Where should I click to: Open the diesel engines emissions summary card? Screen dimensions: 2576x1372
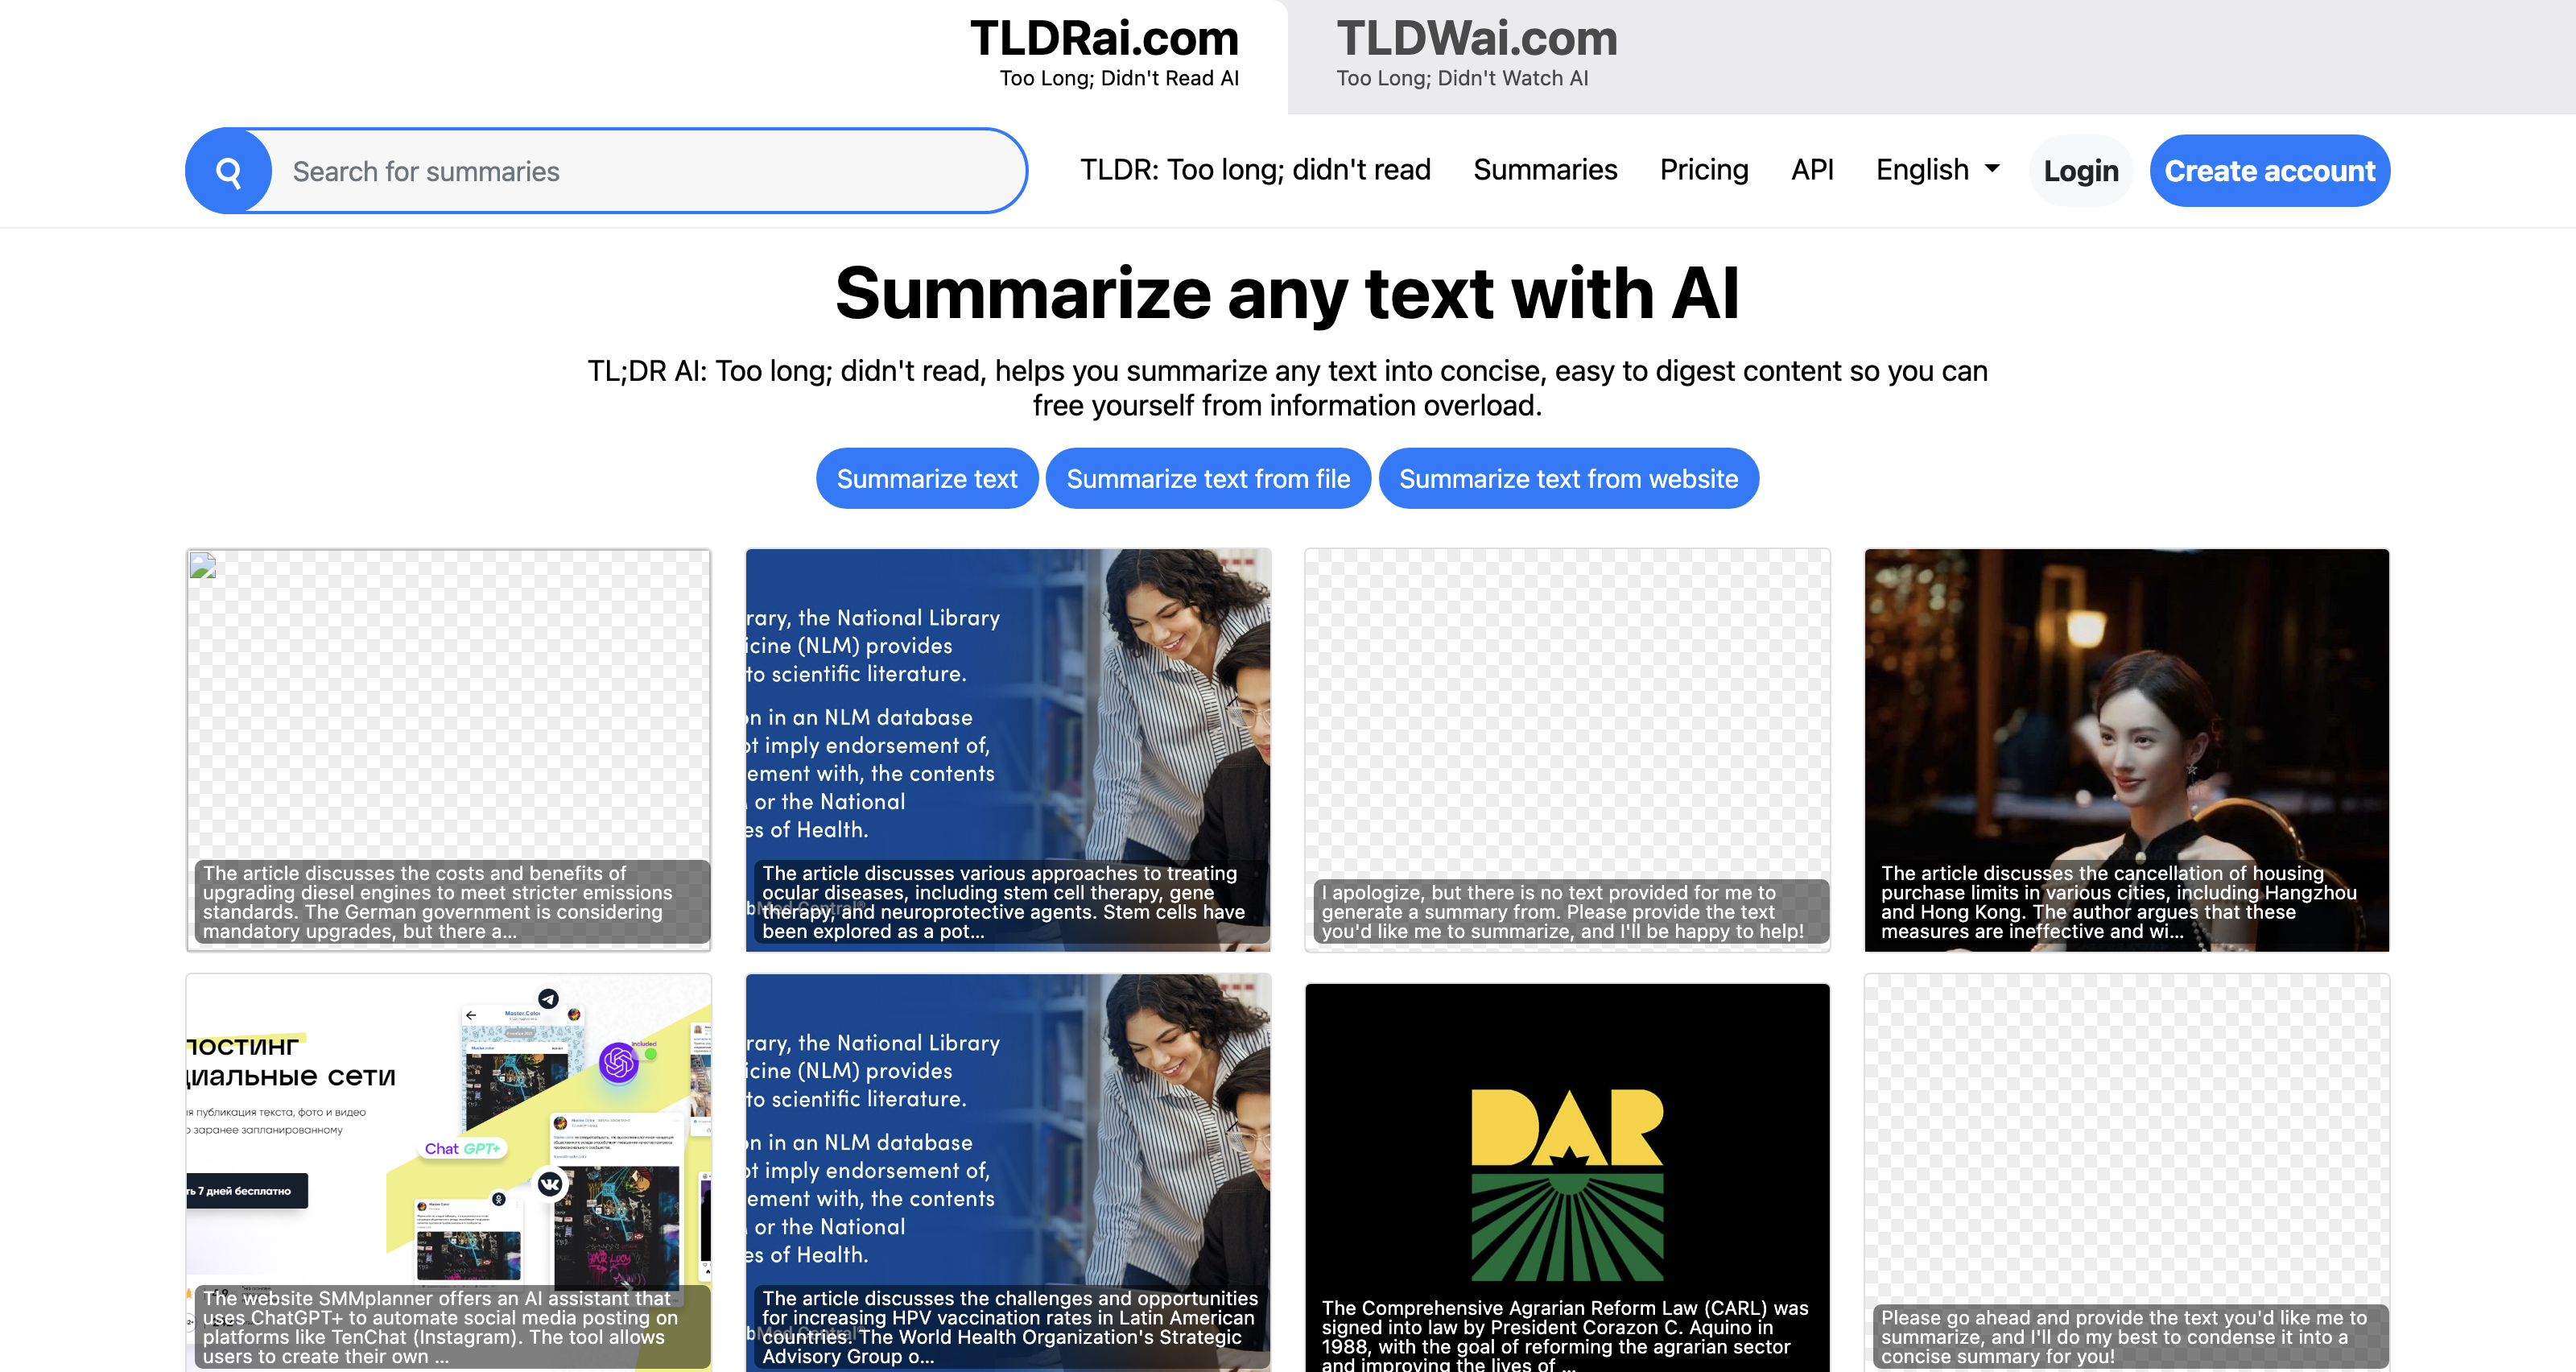[448, 750]
